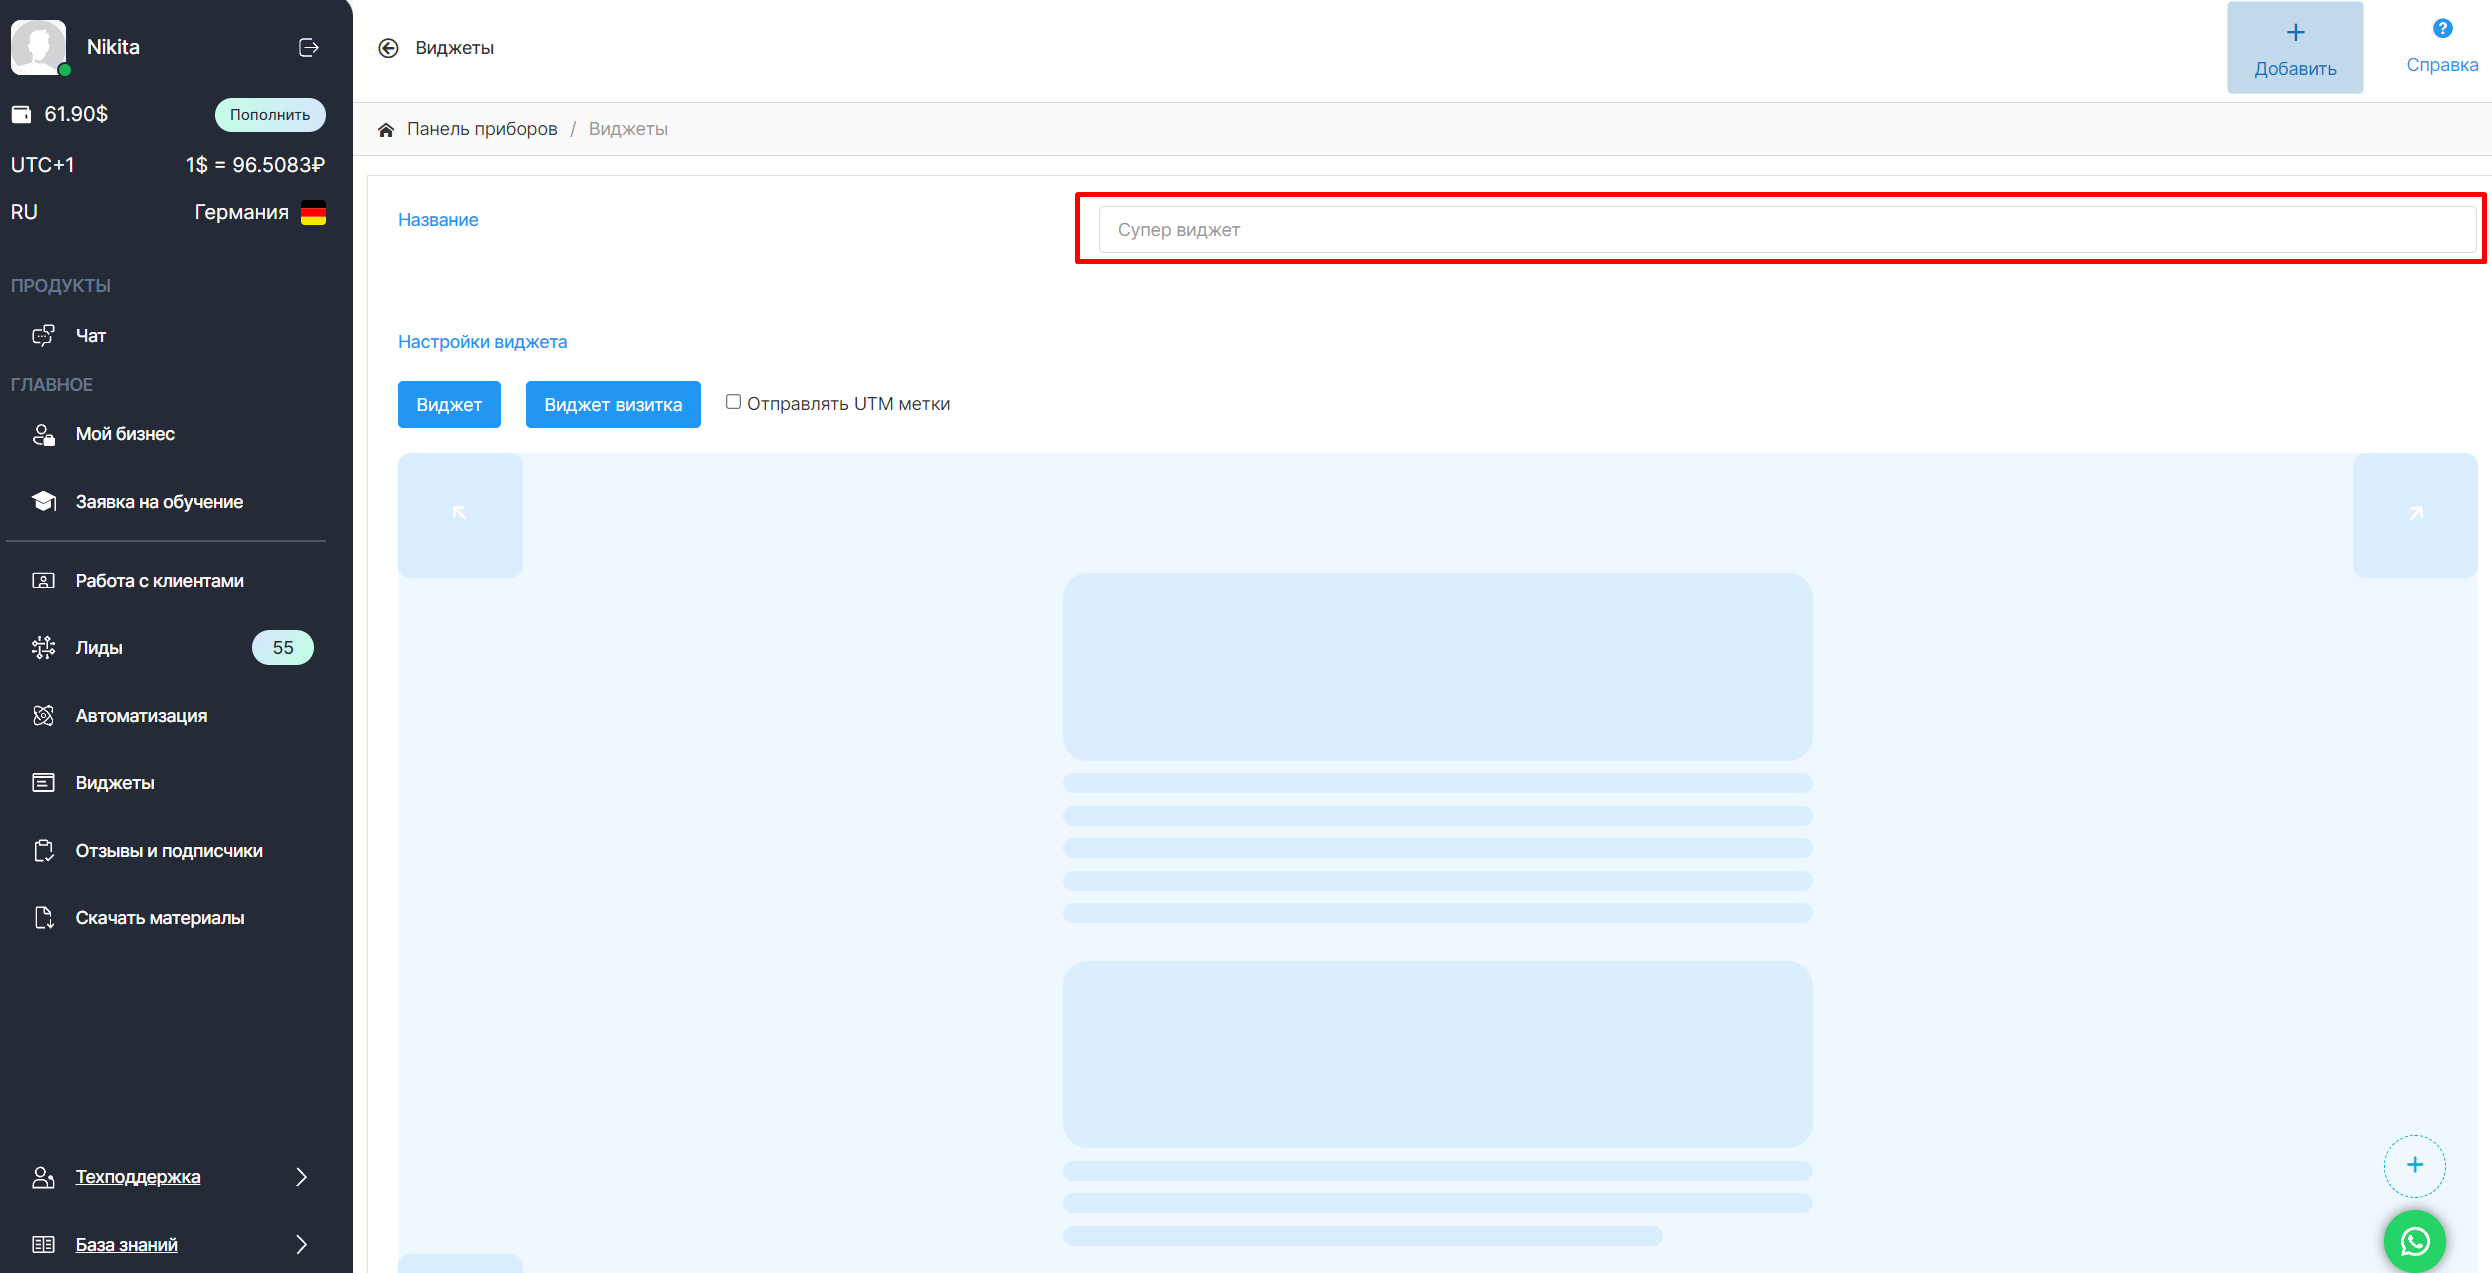
Task: Click the Виджет визитка button
Action: point(613,405)
